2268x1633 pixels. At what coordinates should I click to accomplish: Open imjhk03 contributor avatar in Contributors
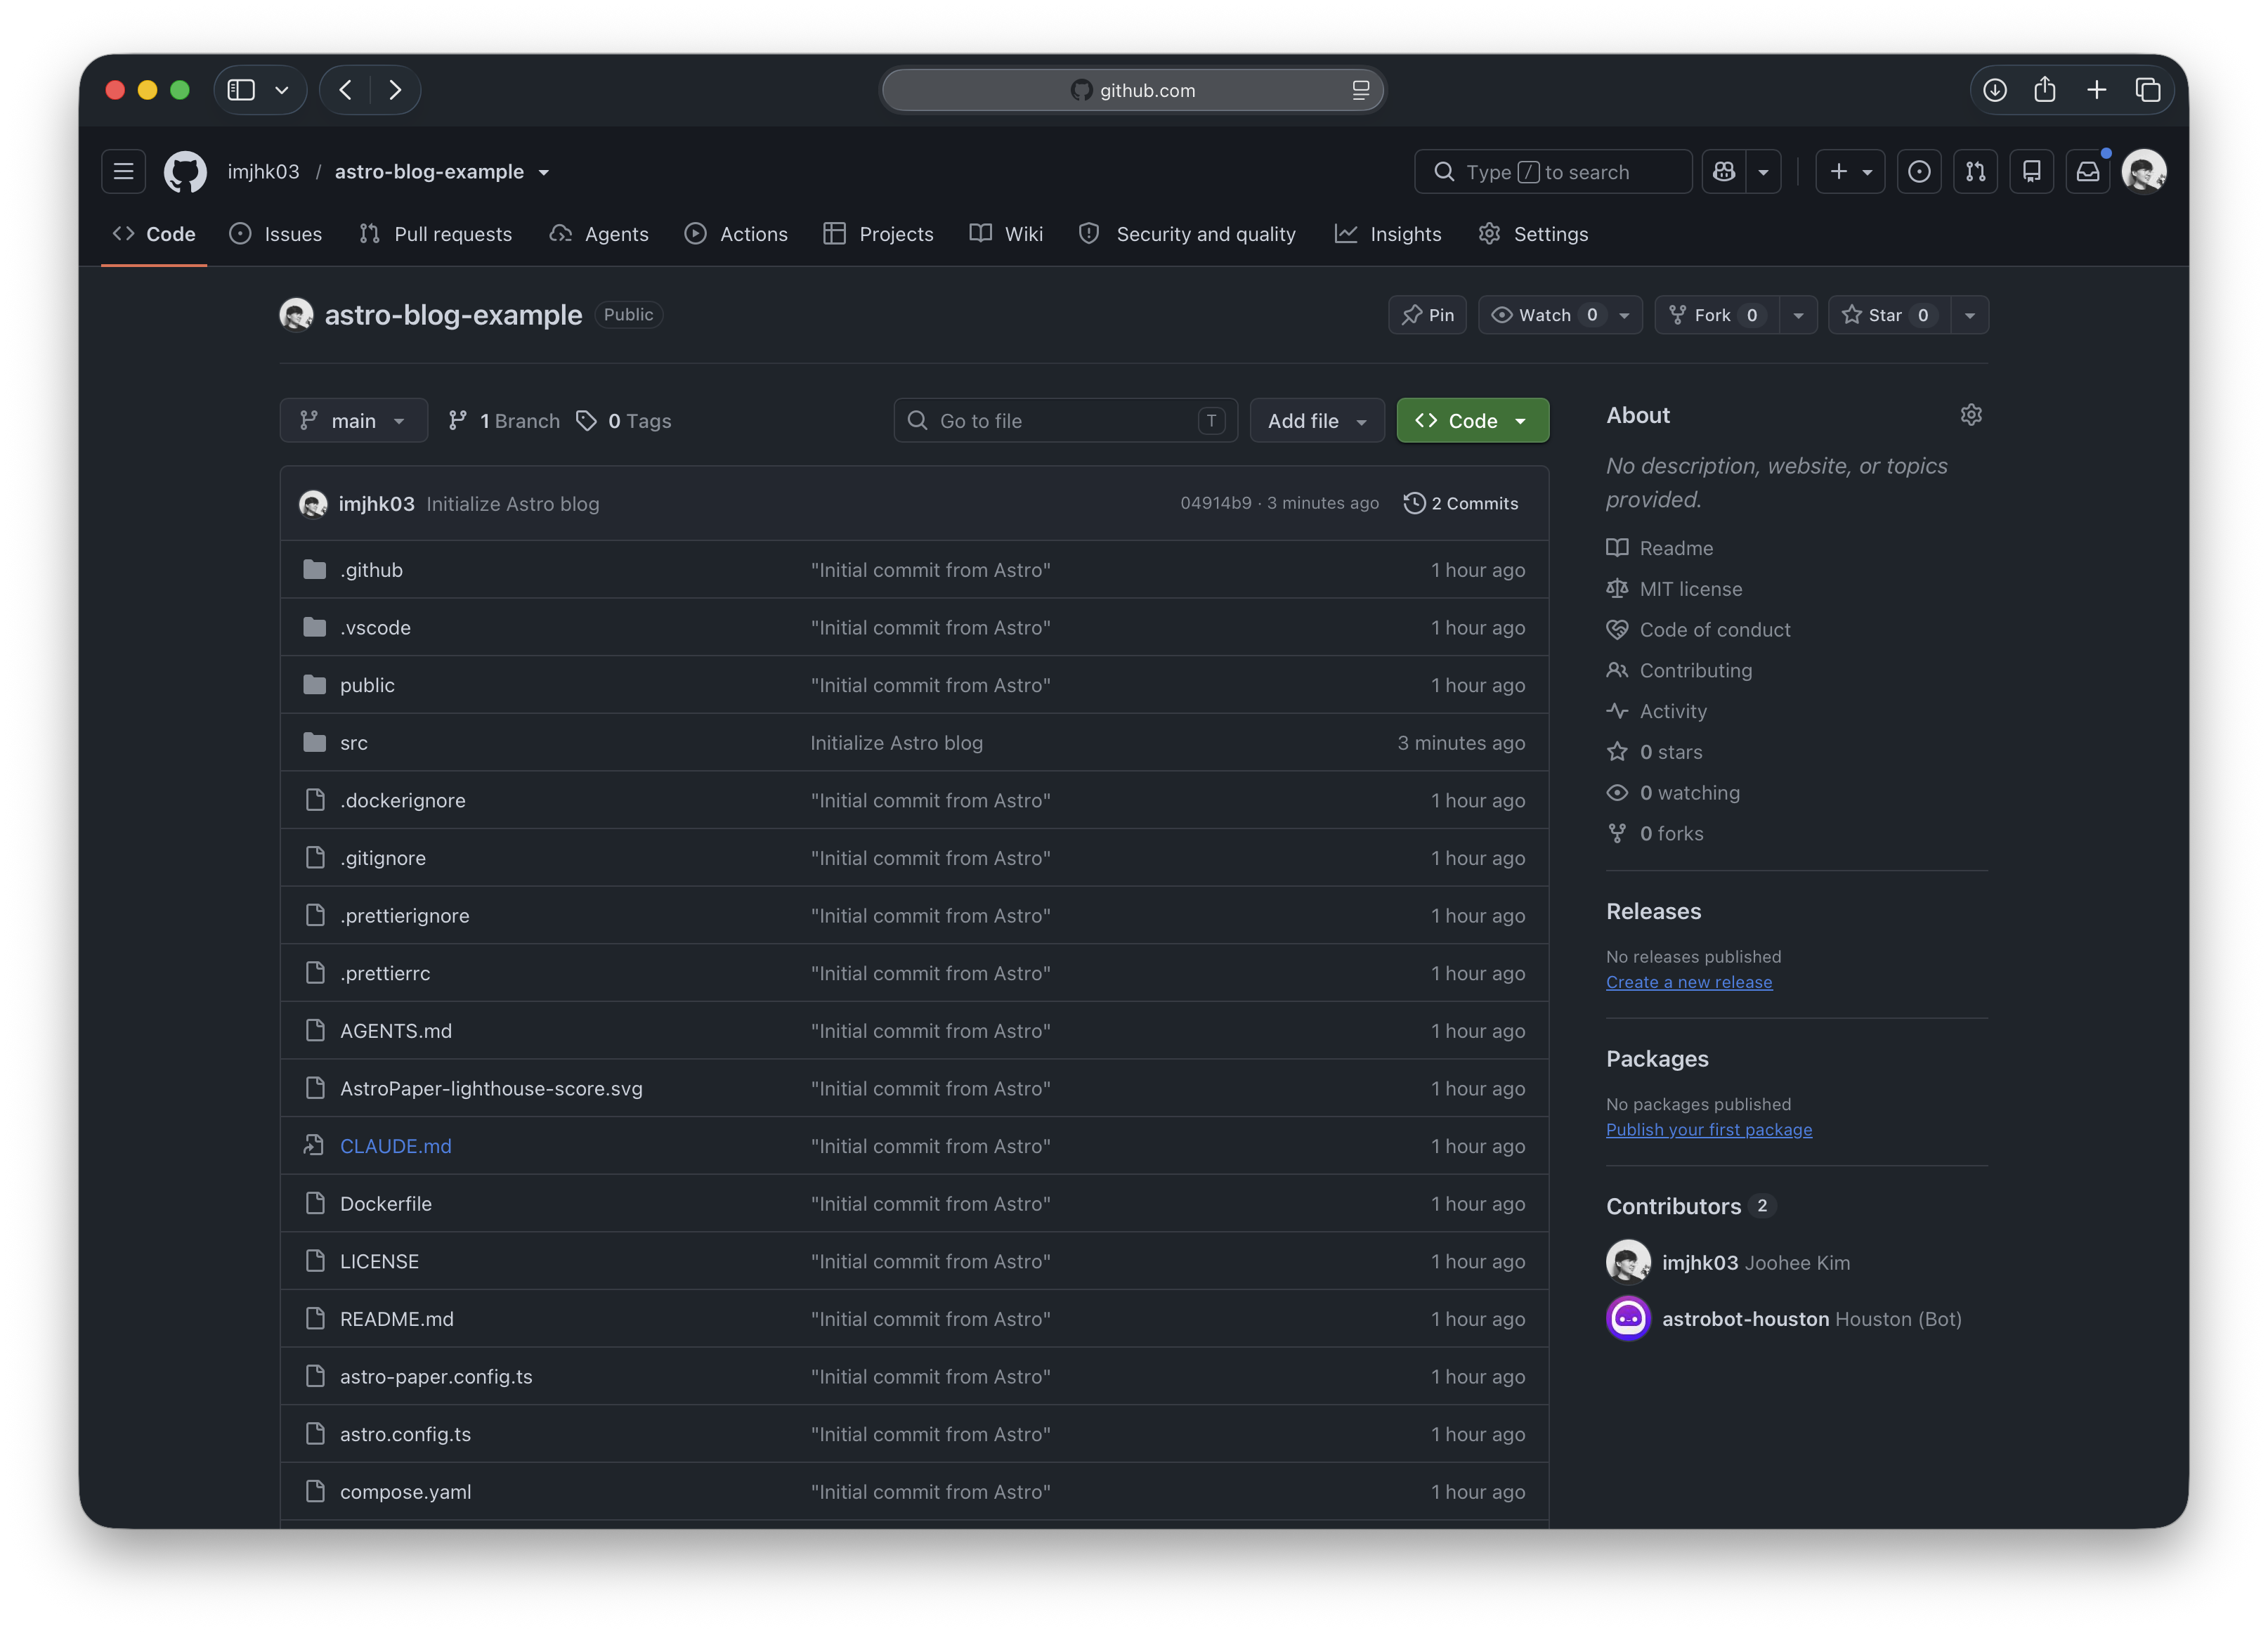tap(1628, 1262)
